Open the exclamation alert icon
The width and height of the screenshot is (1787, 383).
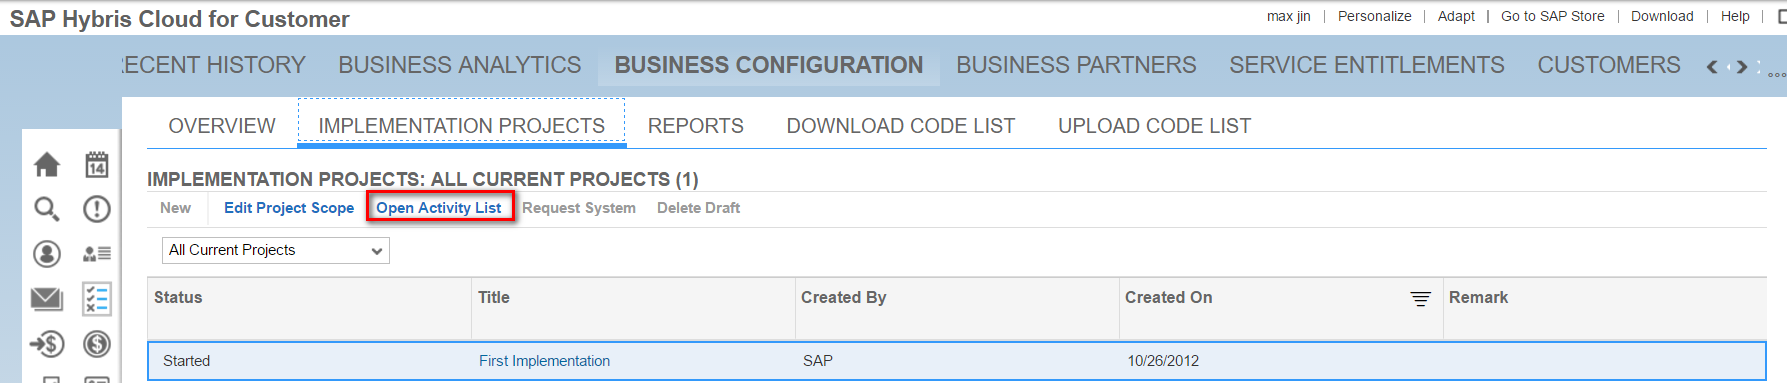click(97, 209)
